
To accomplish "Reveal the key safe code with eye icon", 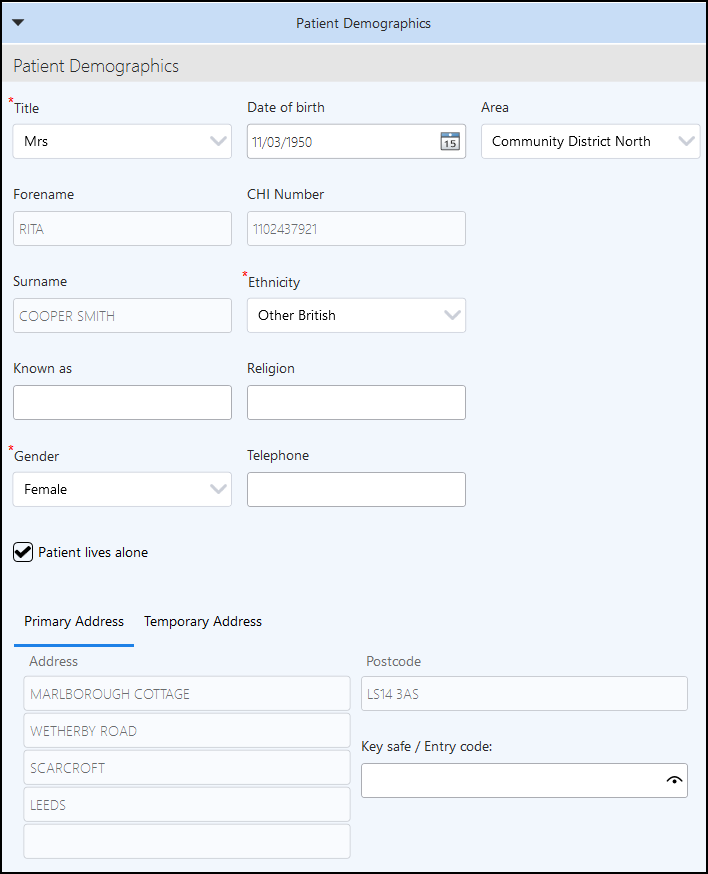I will coord(674,780).
